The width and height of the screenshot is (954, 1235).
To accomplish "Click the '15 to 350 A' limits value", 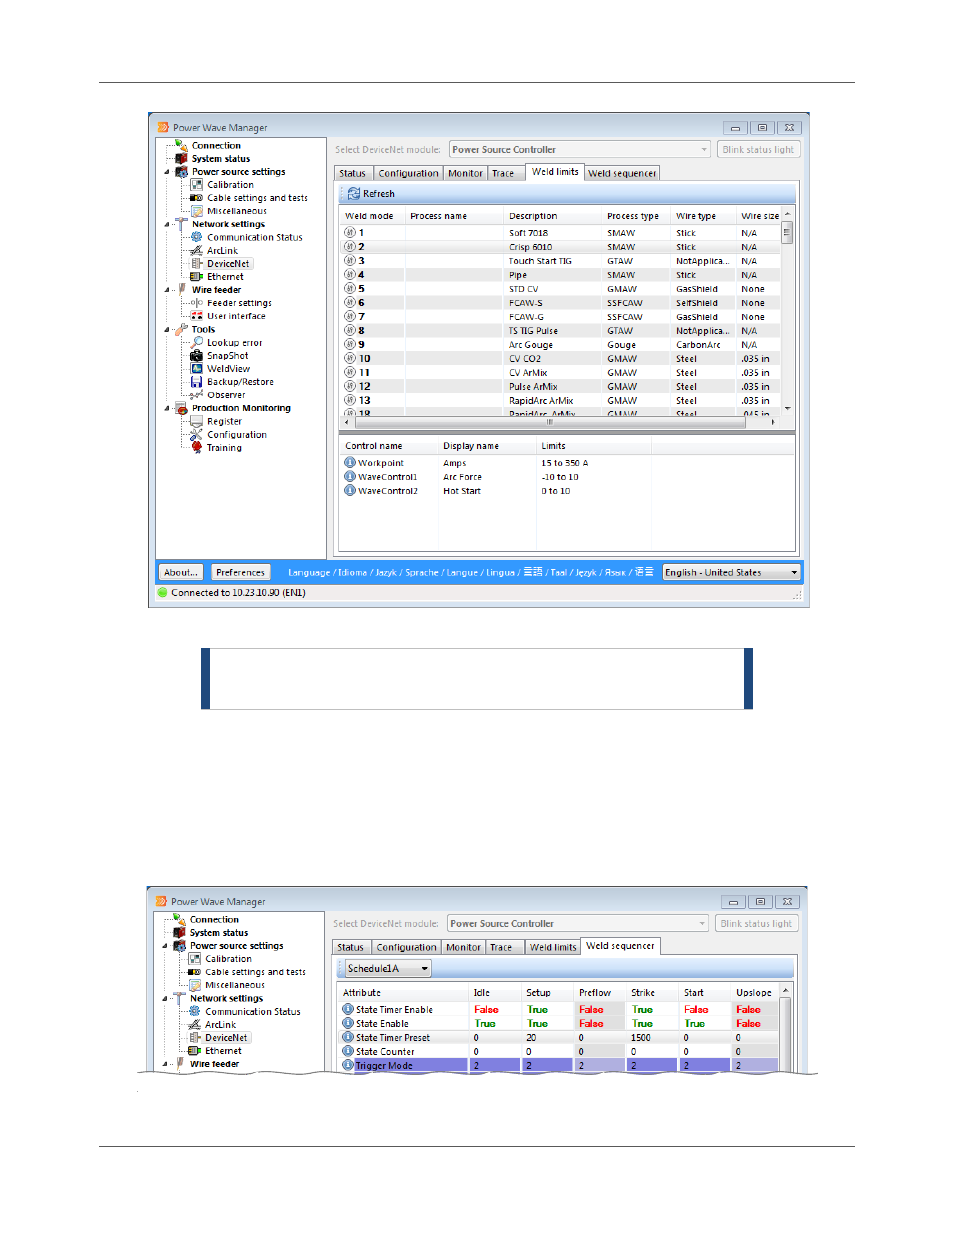I will tap(565, 463).
